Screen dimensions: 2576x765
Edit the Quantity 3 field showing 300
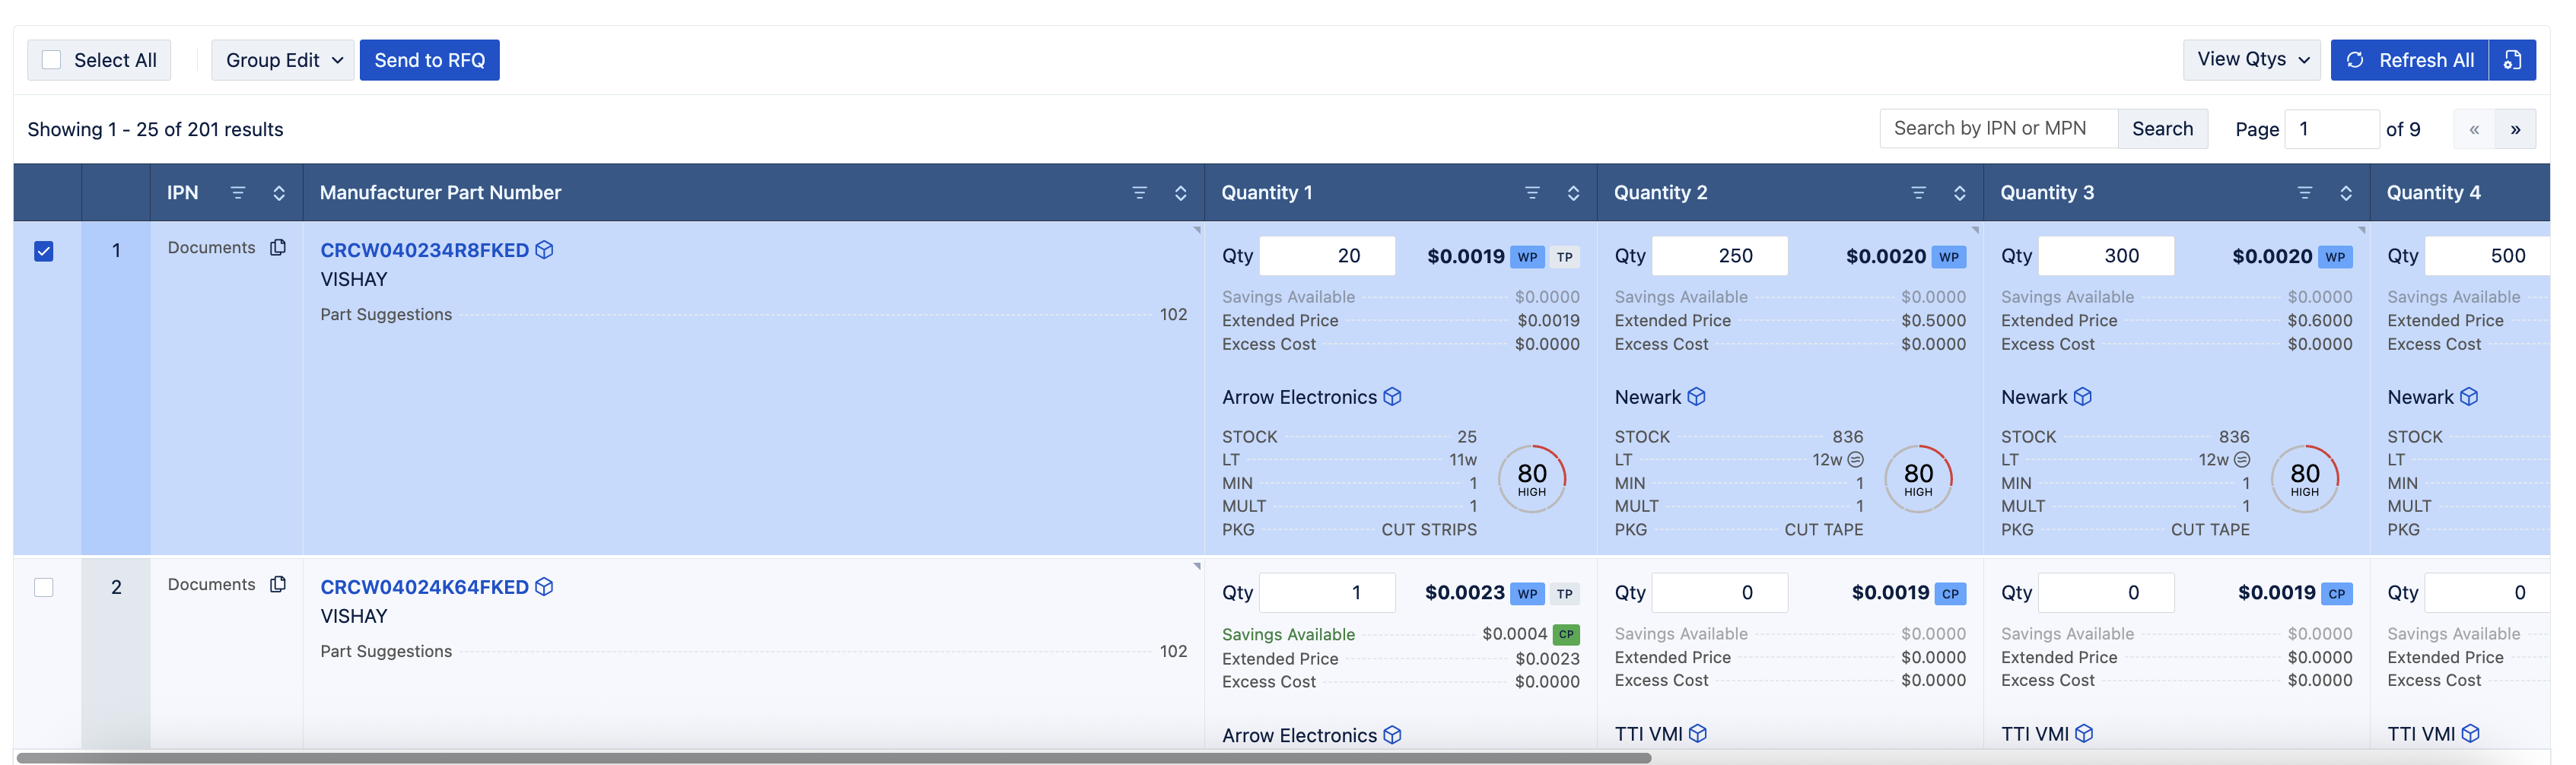pyautogui.click(x=2106, y=256)
